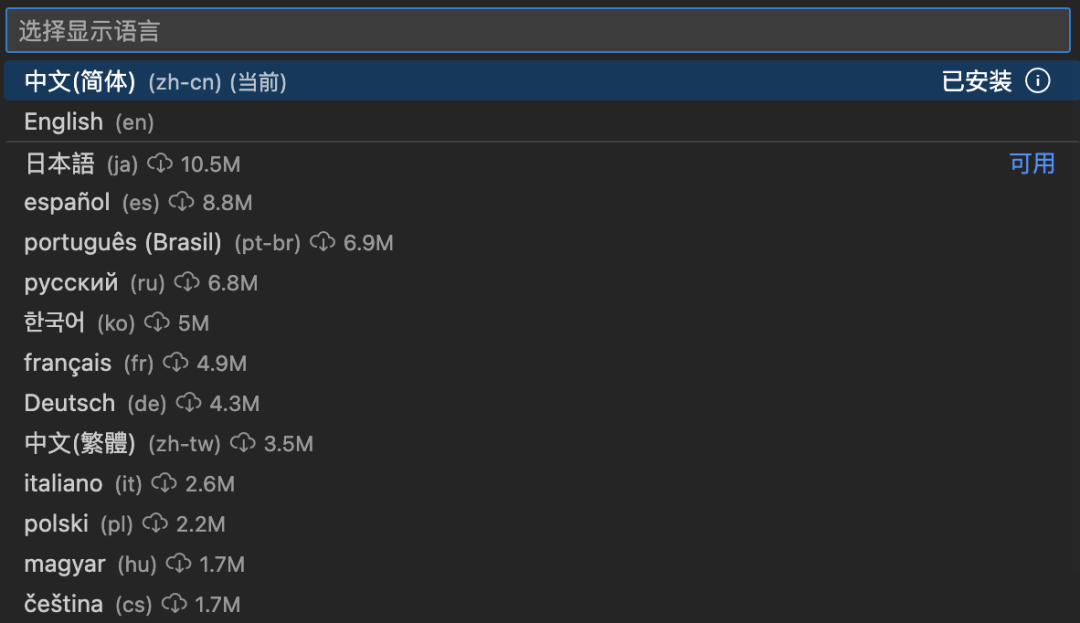1080x623 pixels.
Task: Choose the Deutsch (de) language entry
Action: point(70,403)
